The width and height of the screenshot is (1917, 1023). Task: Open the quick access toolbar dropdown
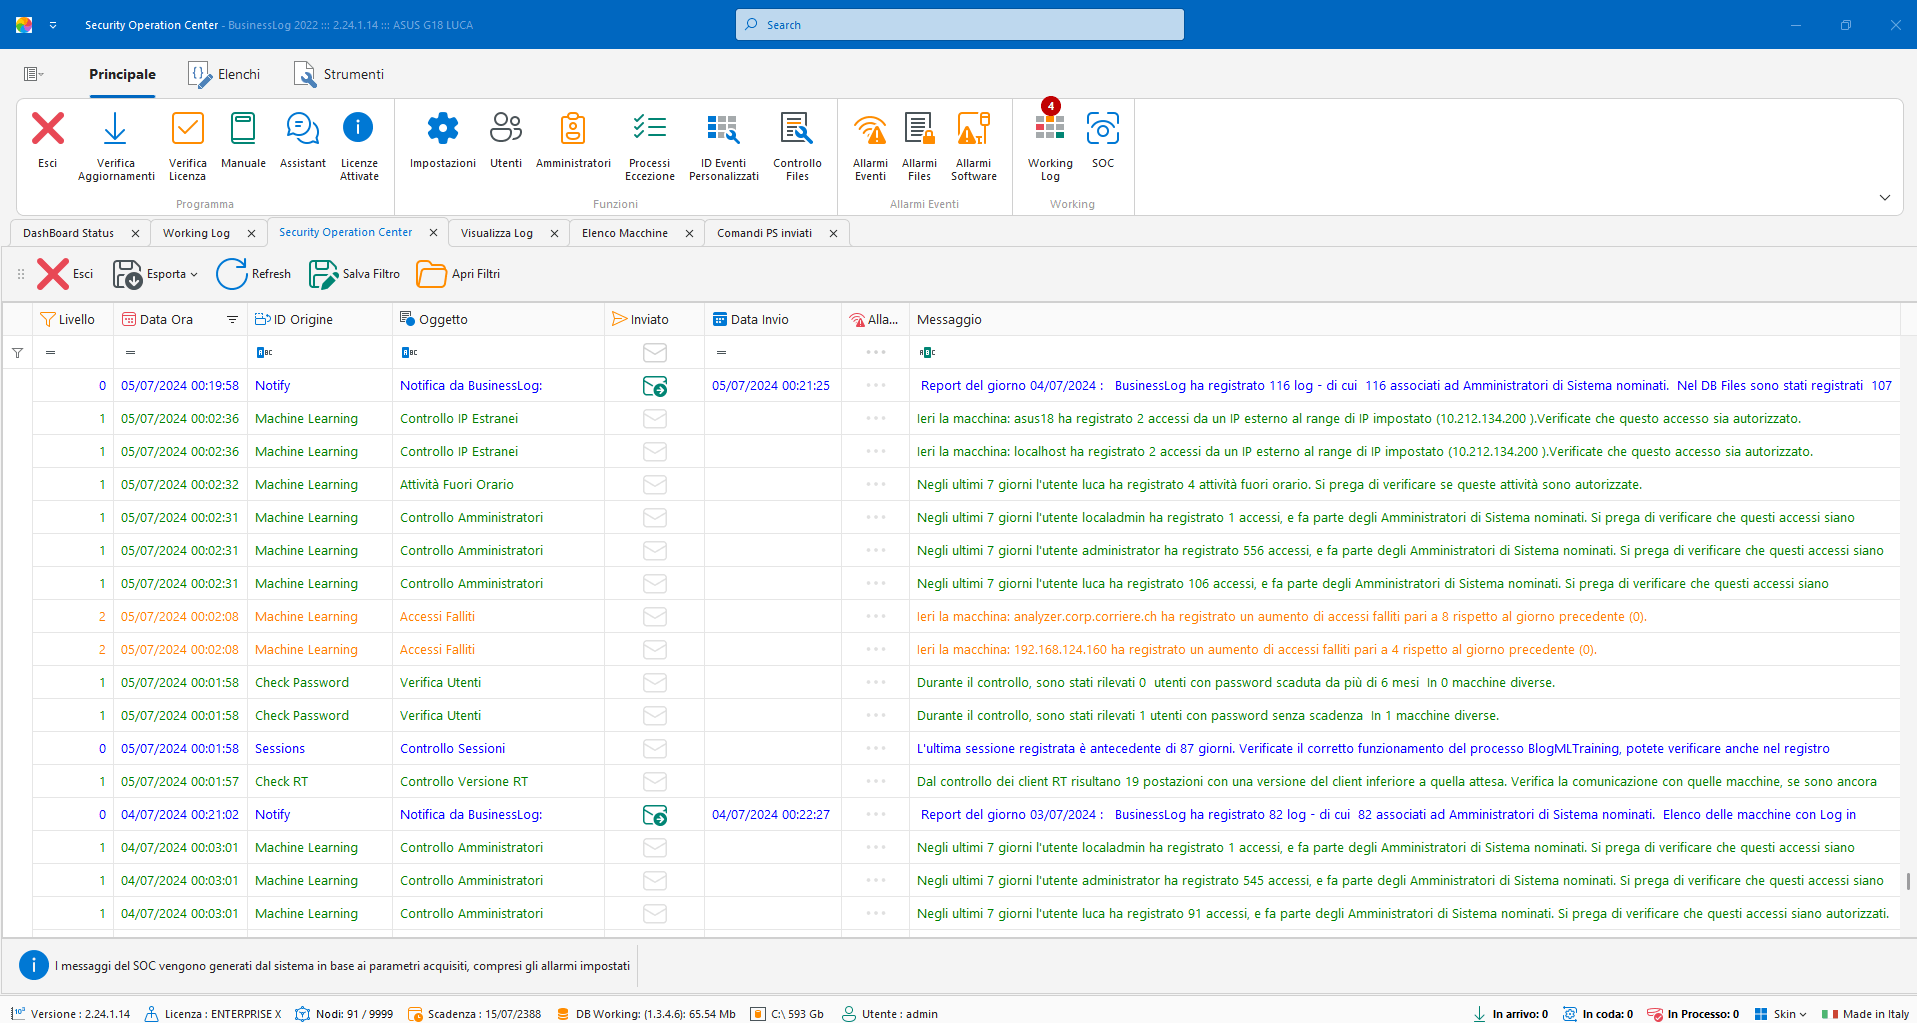[x=53, y=25]
